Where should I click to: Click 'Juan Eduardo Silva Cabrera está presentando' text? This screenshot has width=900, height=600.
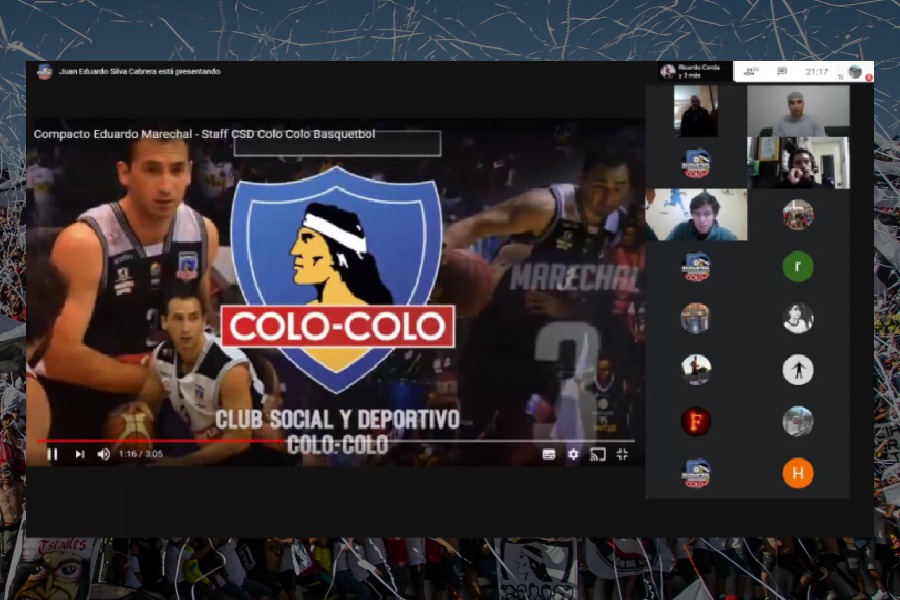(x=140, y=72)
